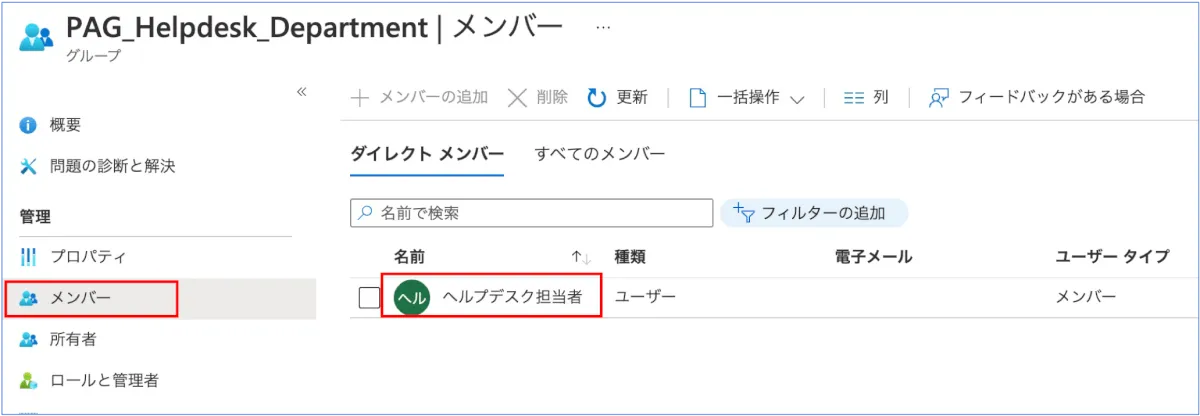Click the 所有者 people icon
Image resolution: width=1200 pixels, height=416 pixels.
(28, 340)
